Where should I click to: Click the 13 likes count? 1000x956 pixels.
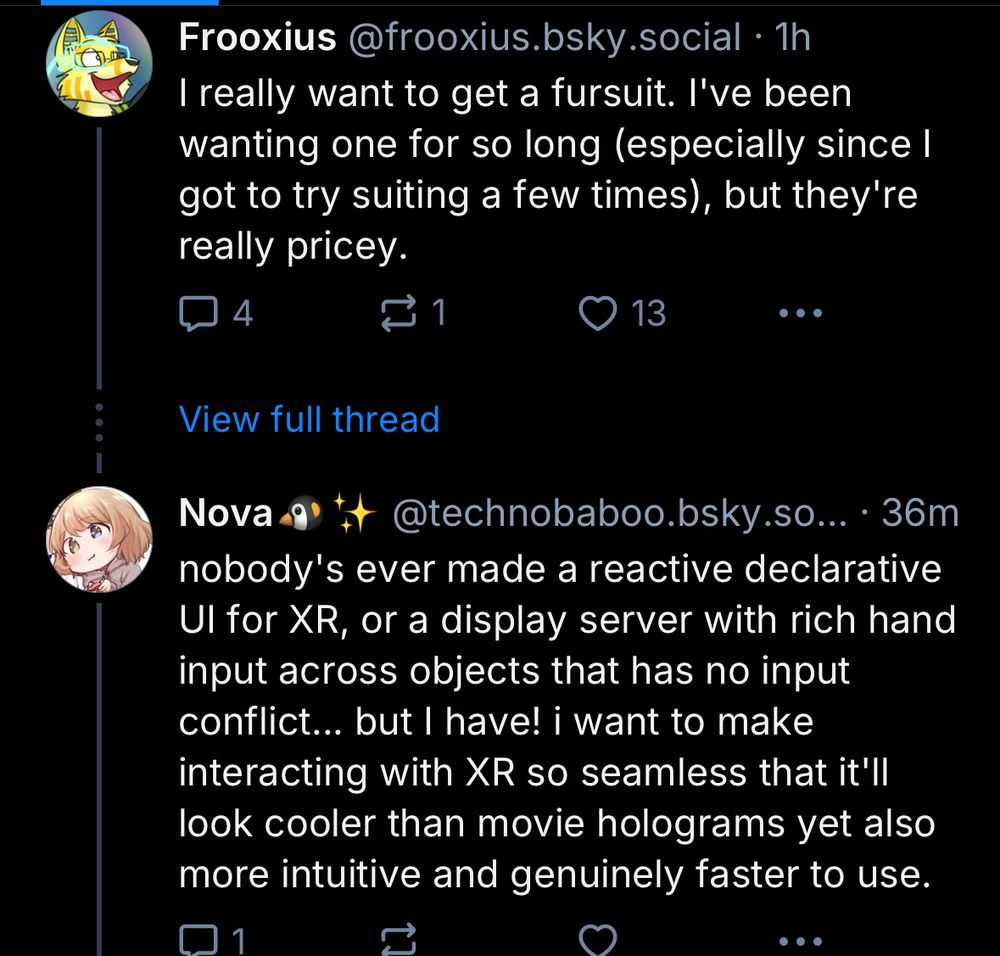click(649, 315)
